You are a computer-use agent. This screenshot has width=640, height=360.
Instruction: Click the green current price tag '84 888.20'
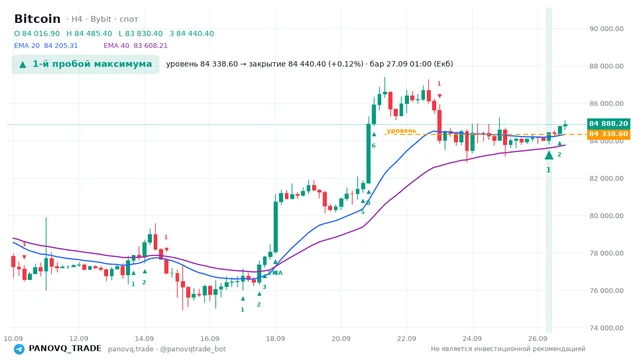(608, 123)
